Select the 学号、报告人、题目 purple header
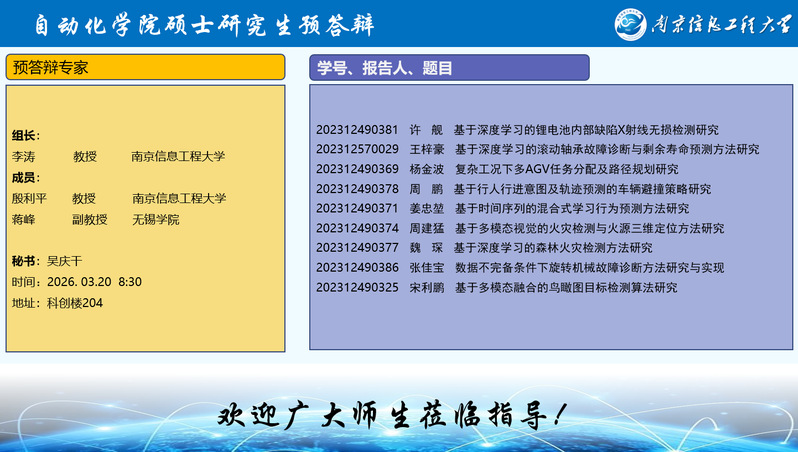798x452 pixels. (449, 68)
